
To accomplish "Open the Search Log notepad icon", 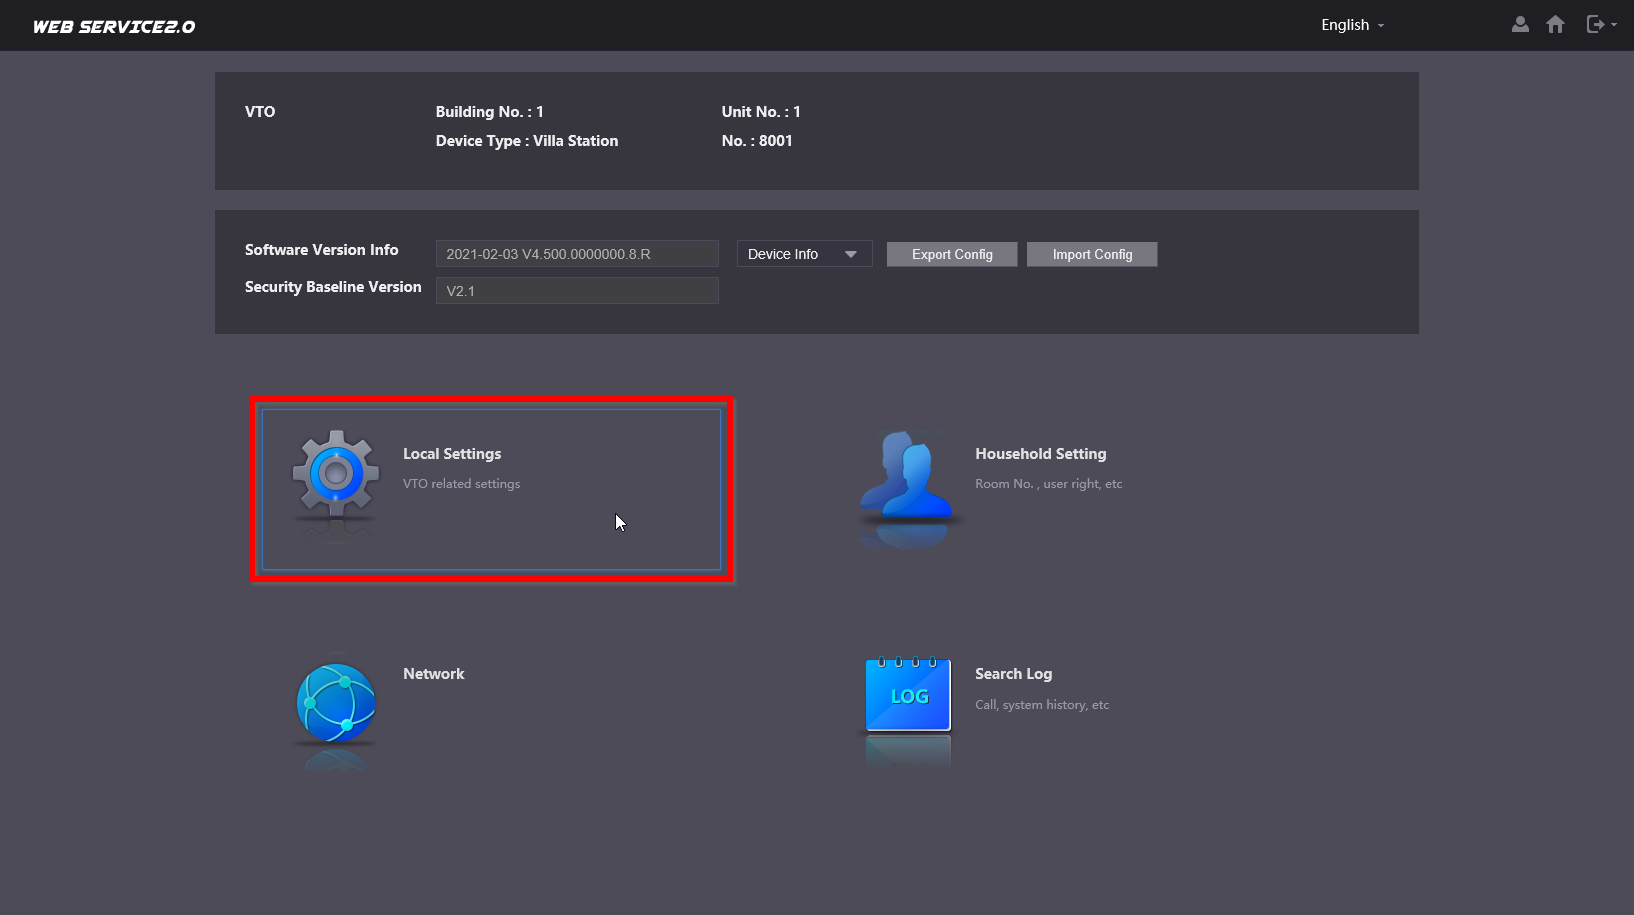I will [x=908, y=695].
